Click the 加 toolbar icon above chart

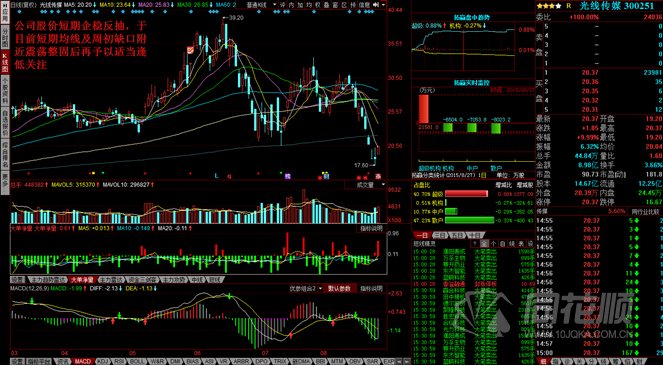click(300, 4)
